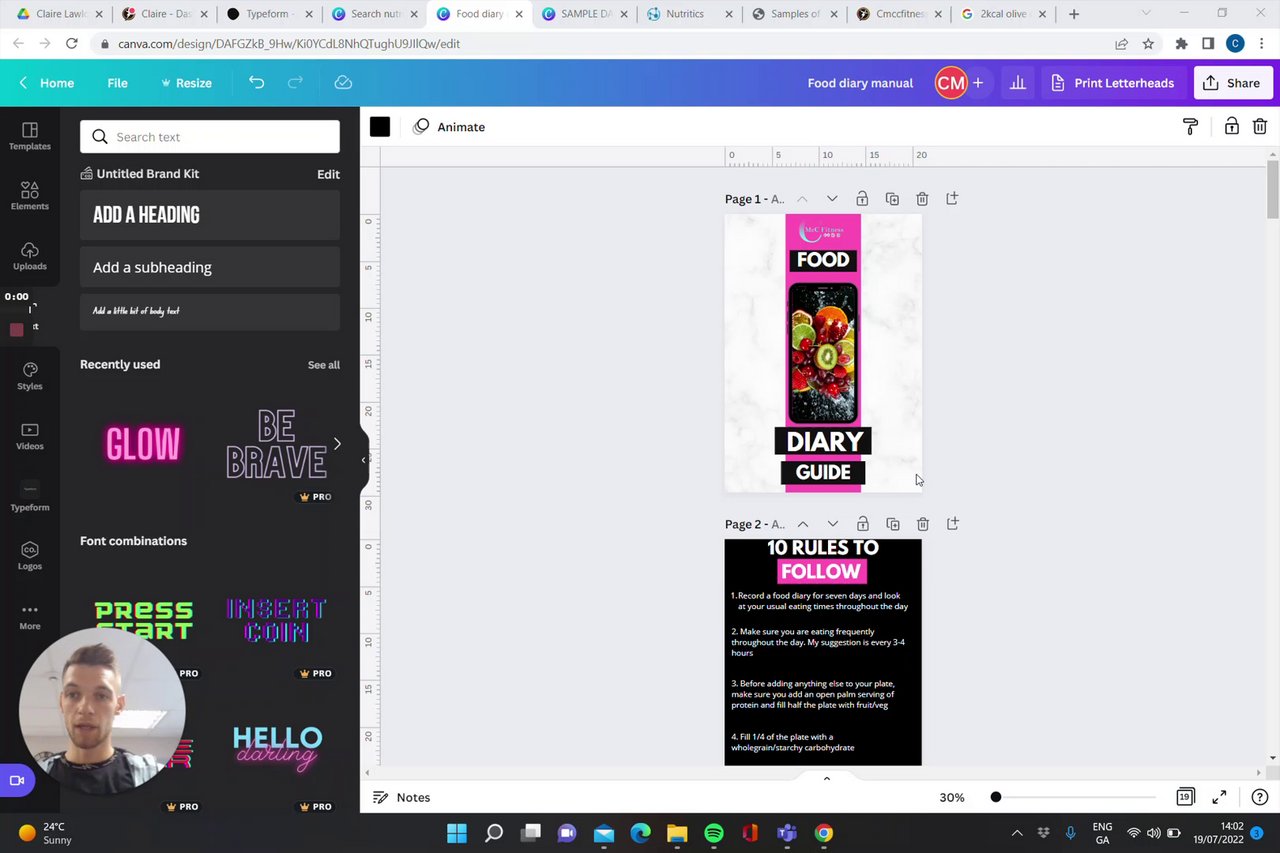Move Page 2 up with chevron
This screenshot has height=853, width=1280.
coord(802,524)
